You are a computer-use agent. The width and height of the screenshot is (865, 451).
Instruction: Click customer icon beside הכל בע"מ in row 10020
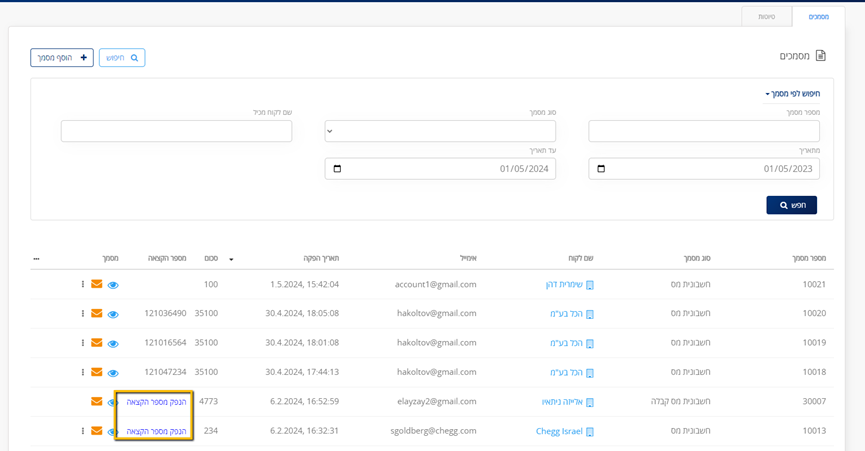pyautogui.click(x=590, y=314)
